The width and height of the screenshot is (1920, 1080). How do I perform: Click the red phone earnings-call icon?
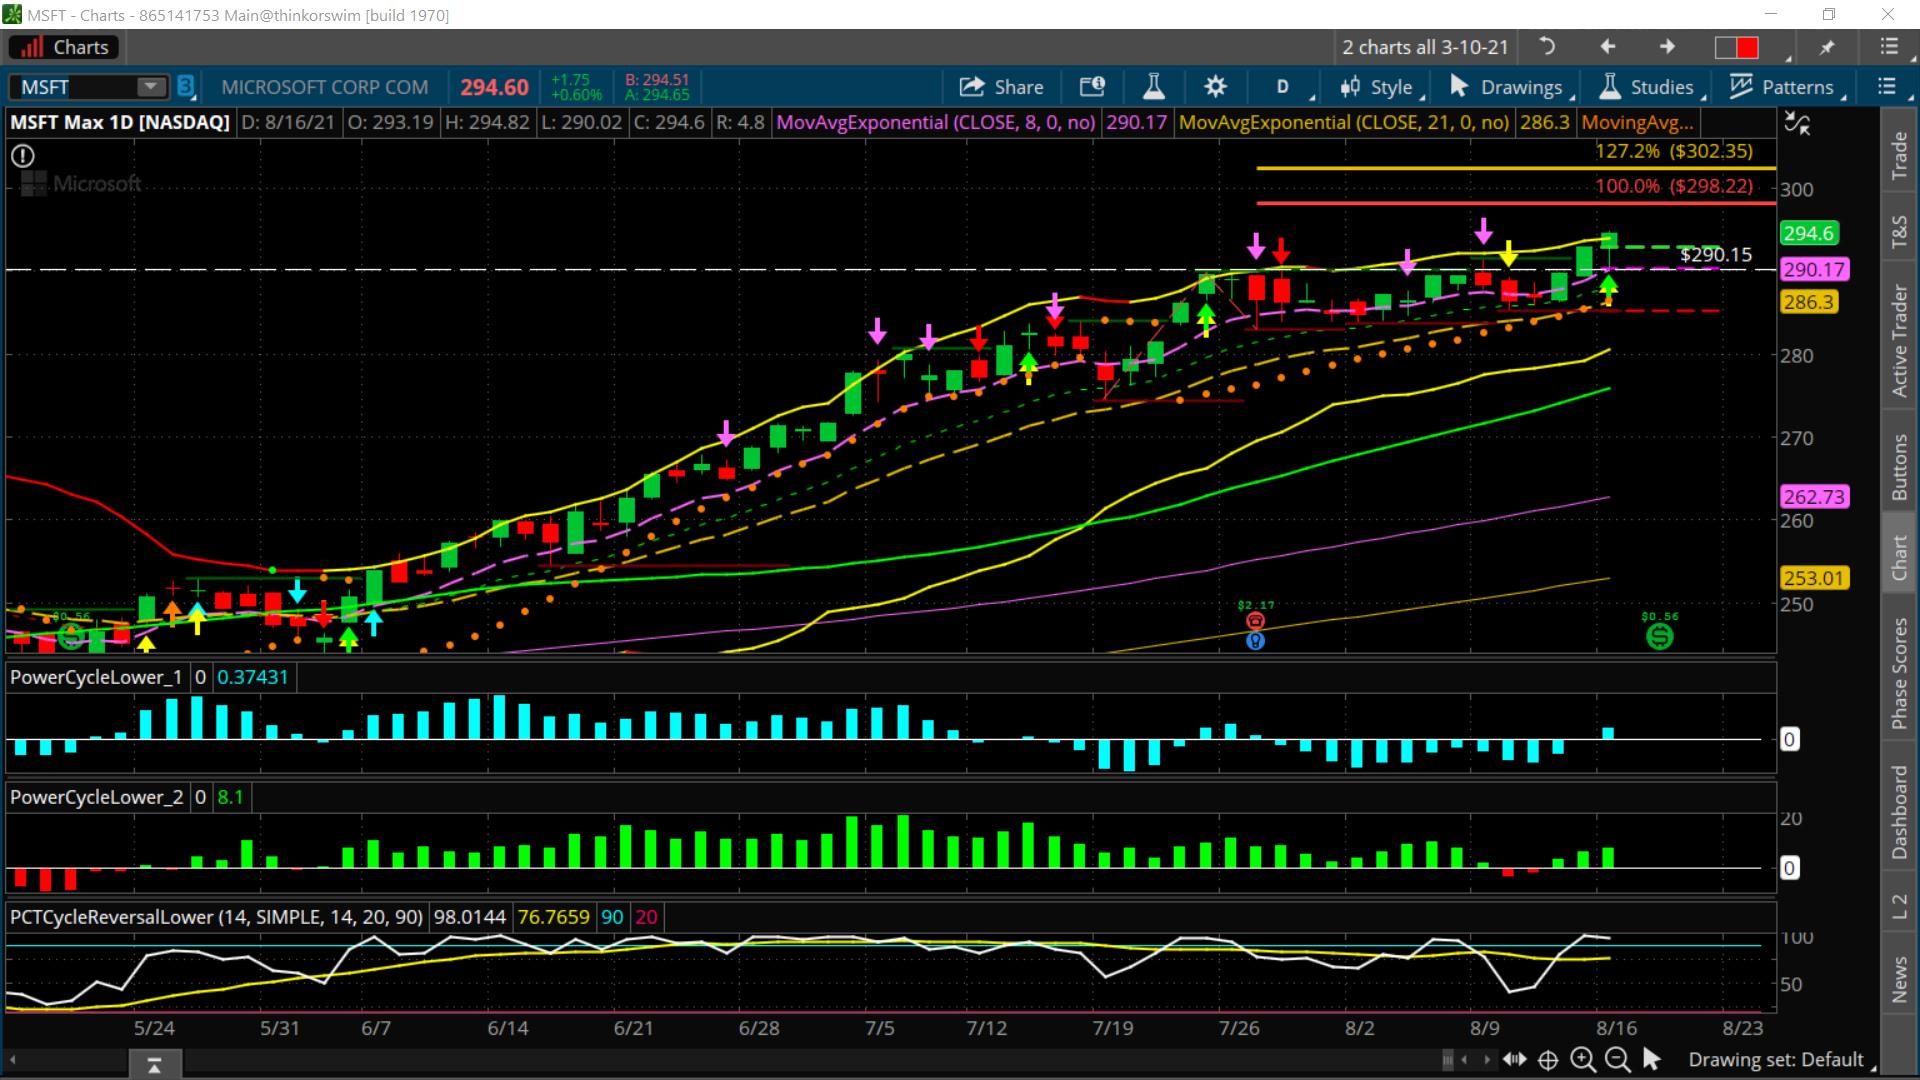[x=1255, y=621]
